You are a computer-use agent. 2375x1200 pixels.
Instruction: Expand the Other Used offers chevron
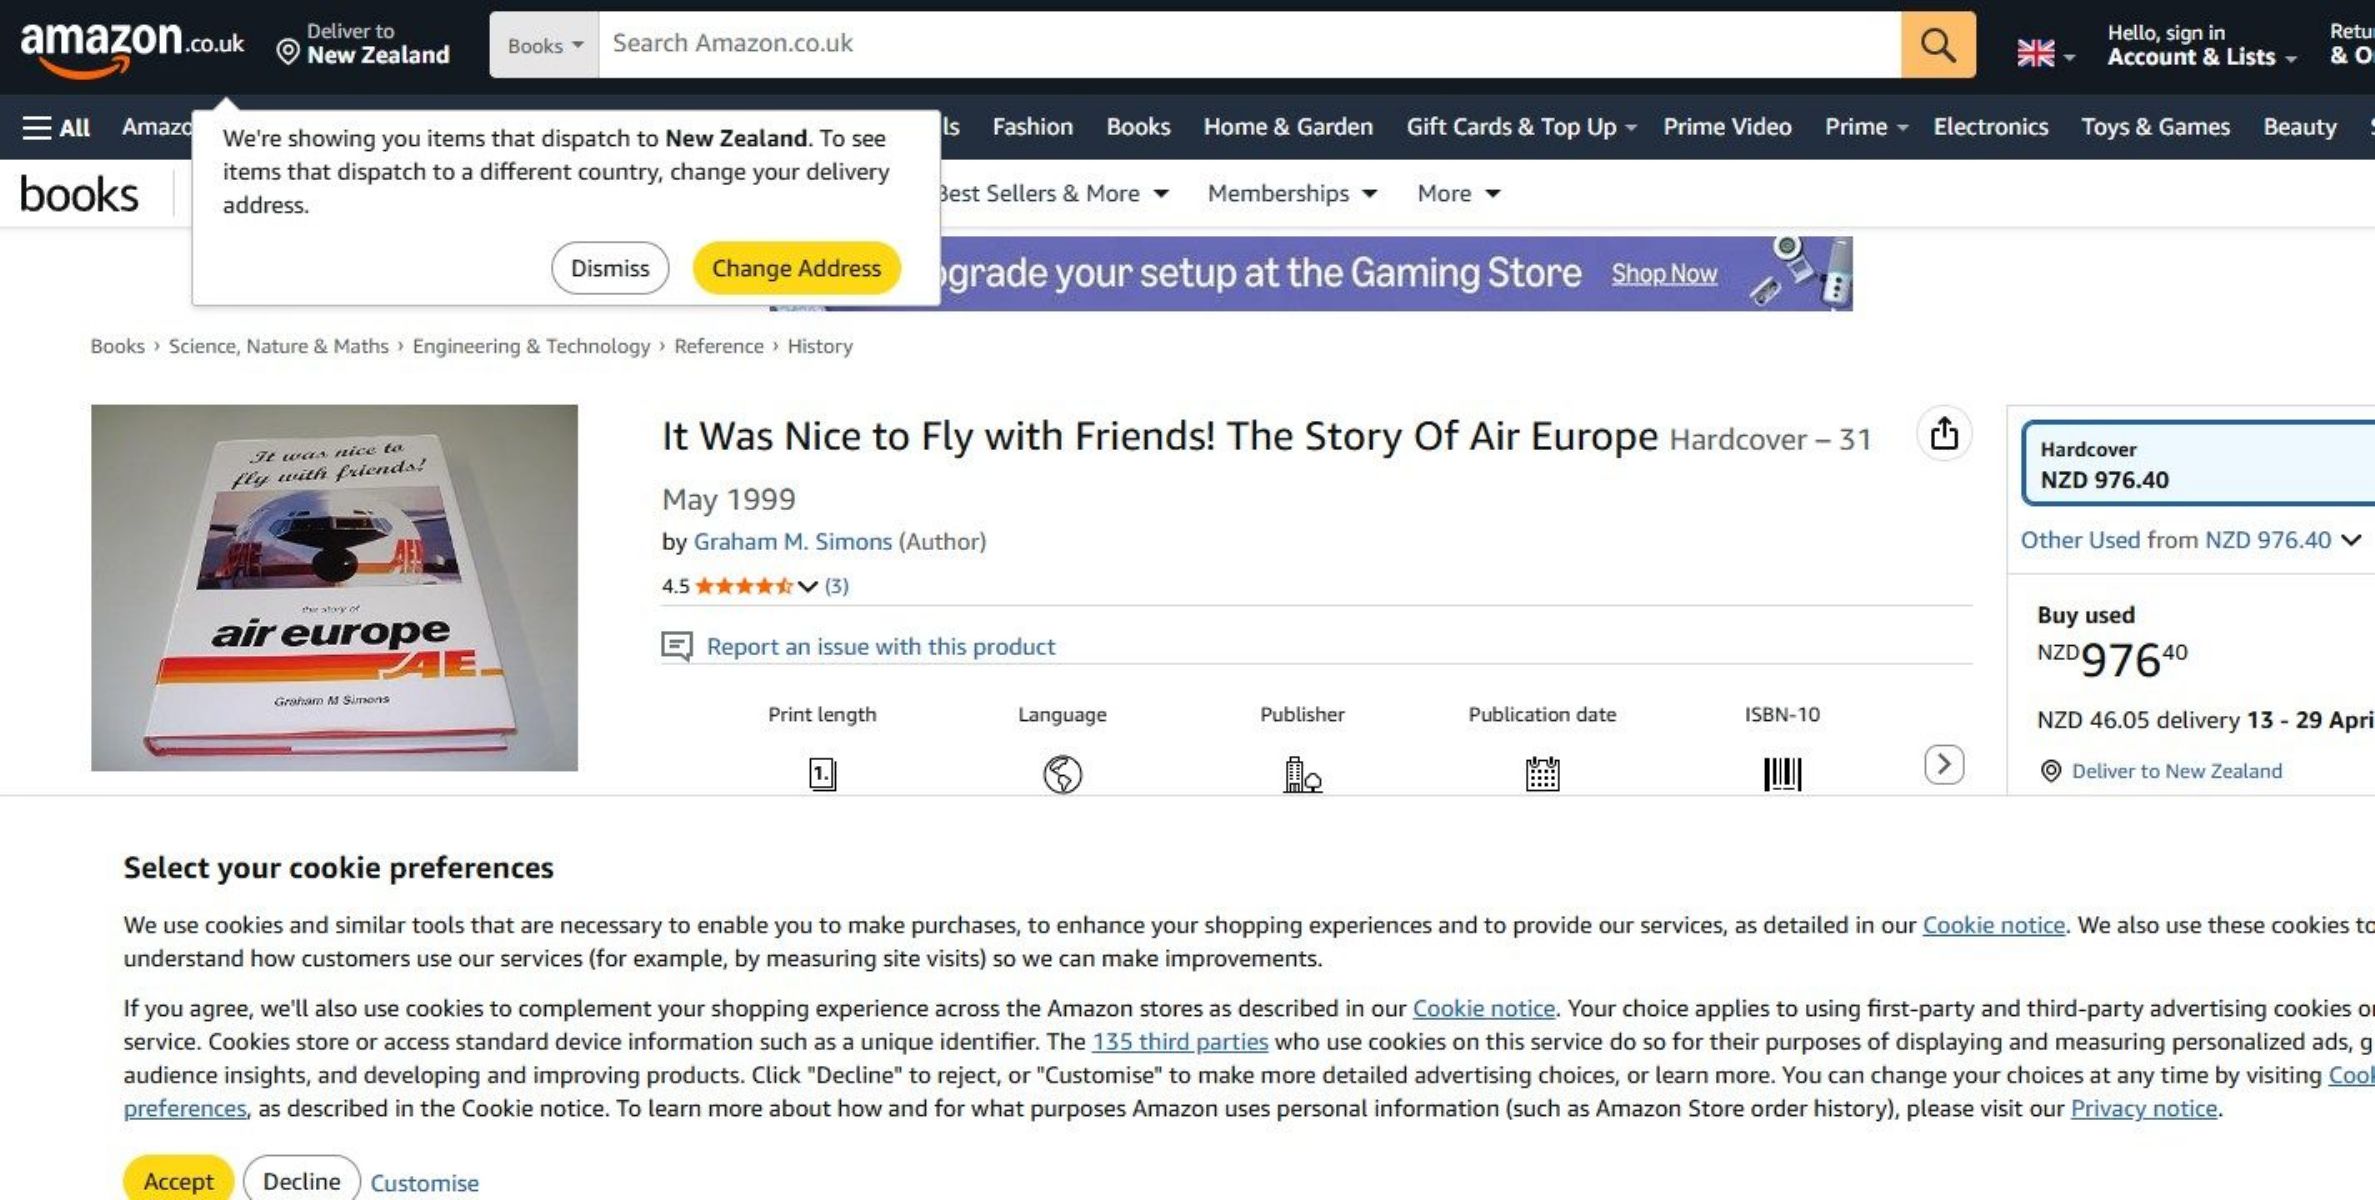[2351, 540]
